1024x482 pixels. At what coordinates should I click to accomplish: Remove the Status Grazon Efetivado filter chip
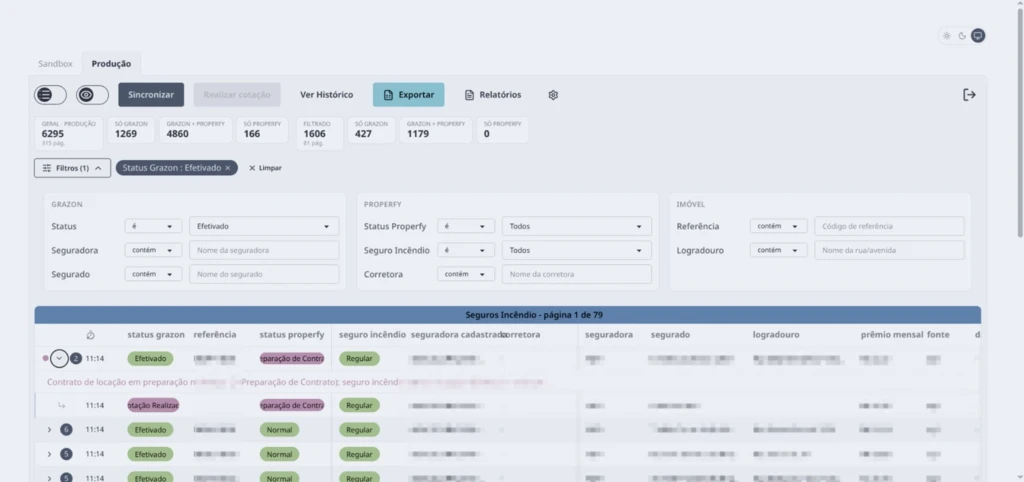click(x=227, y=168)
